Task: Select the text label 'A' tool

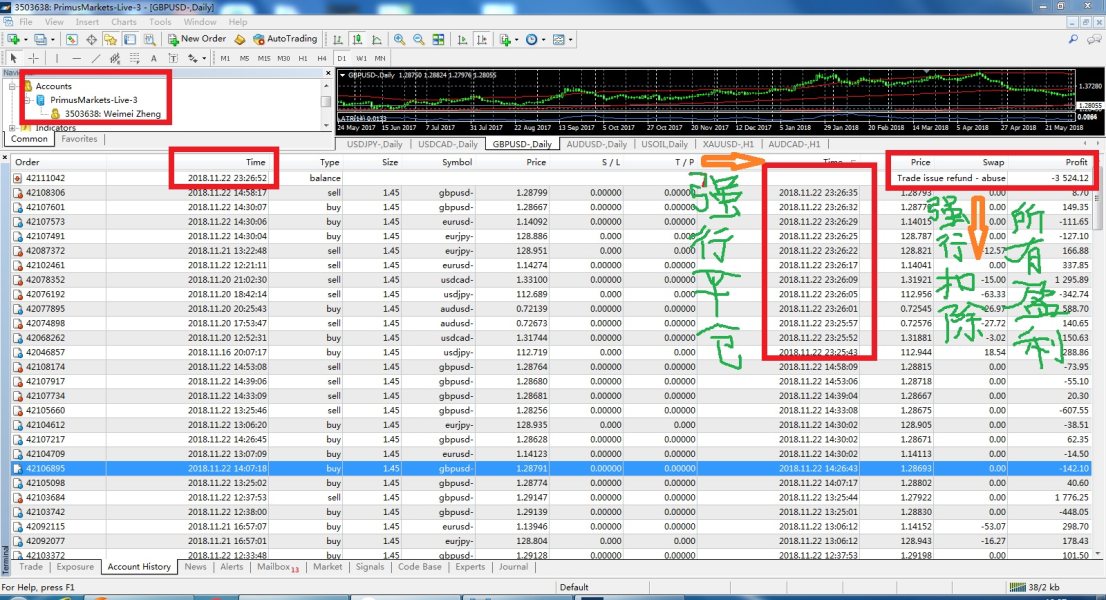Action: pos(155,58)
